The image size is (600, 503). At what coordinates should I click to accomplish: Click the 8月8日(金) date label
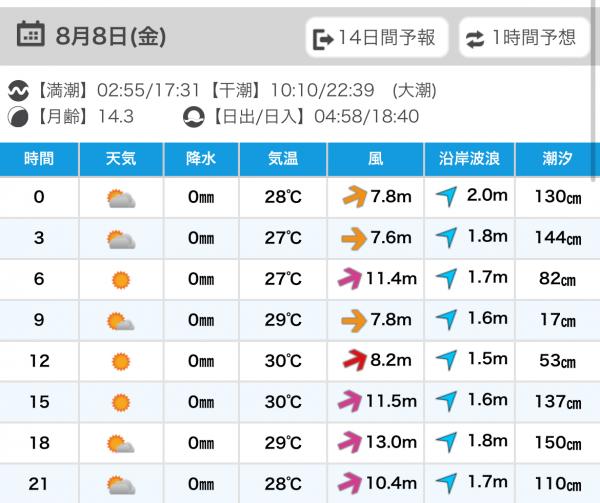[x=111, y=37]
